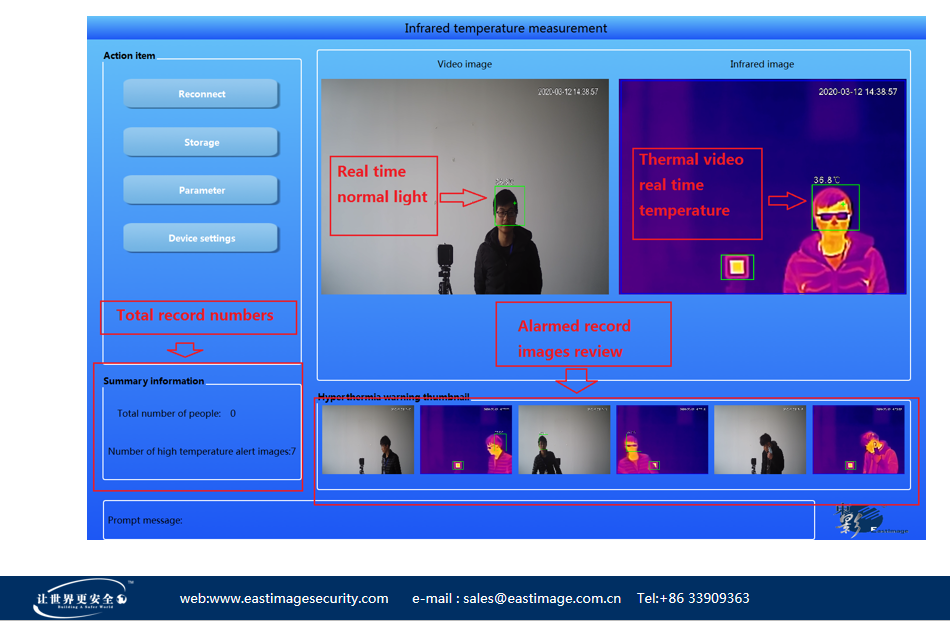Select the live Video image feed
950x621 pixels.
(465, 187)
